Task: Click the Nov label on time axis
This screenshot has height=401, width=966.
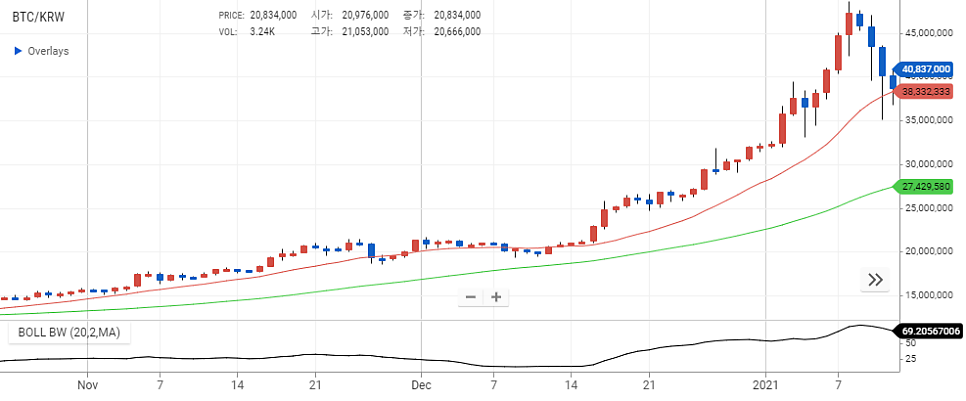Action: coord(88,384)
